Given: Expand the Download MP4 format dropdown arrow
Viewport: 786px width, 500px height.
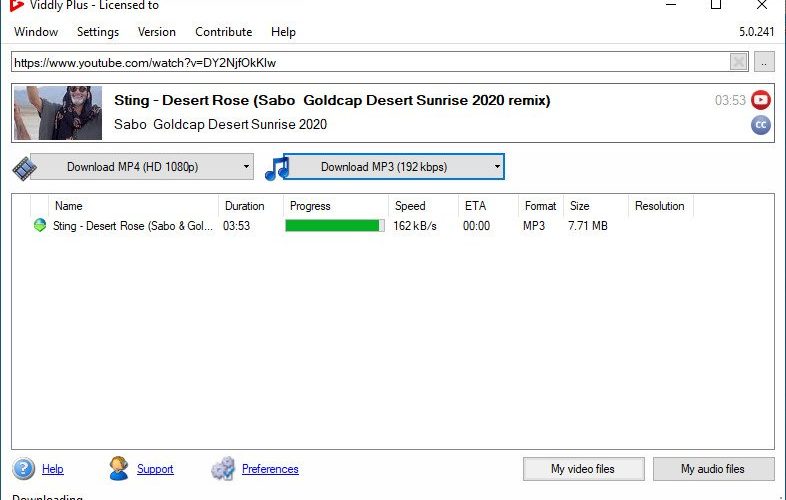Looking at the screenshot, I should click(246, 166).
